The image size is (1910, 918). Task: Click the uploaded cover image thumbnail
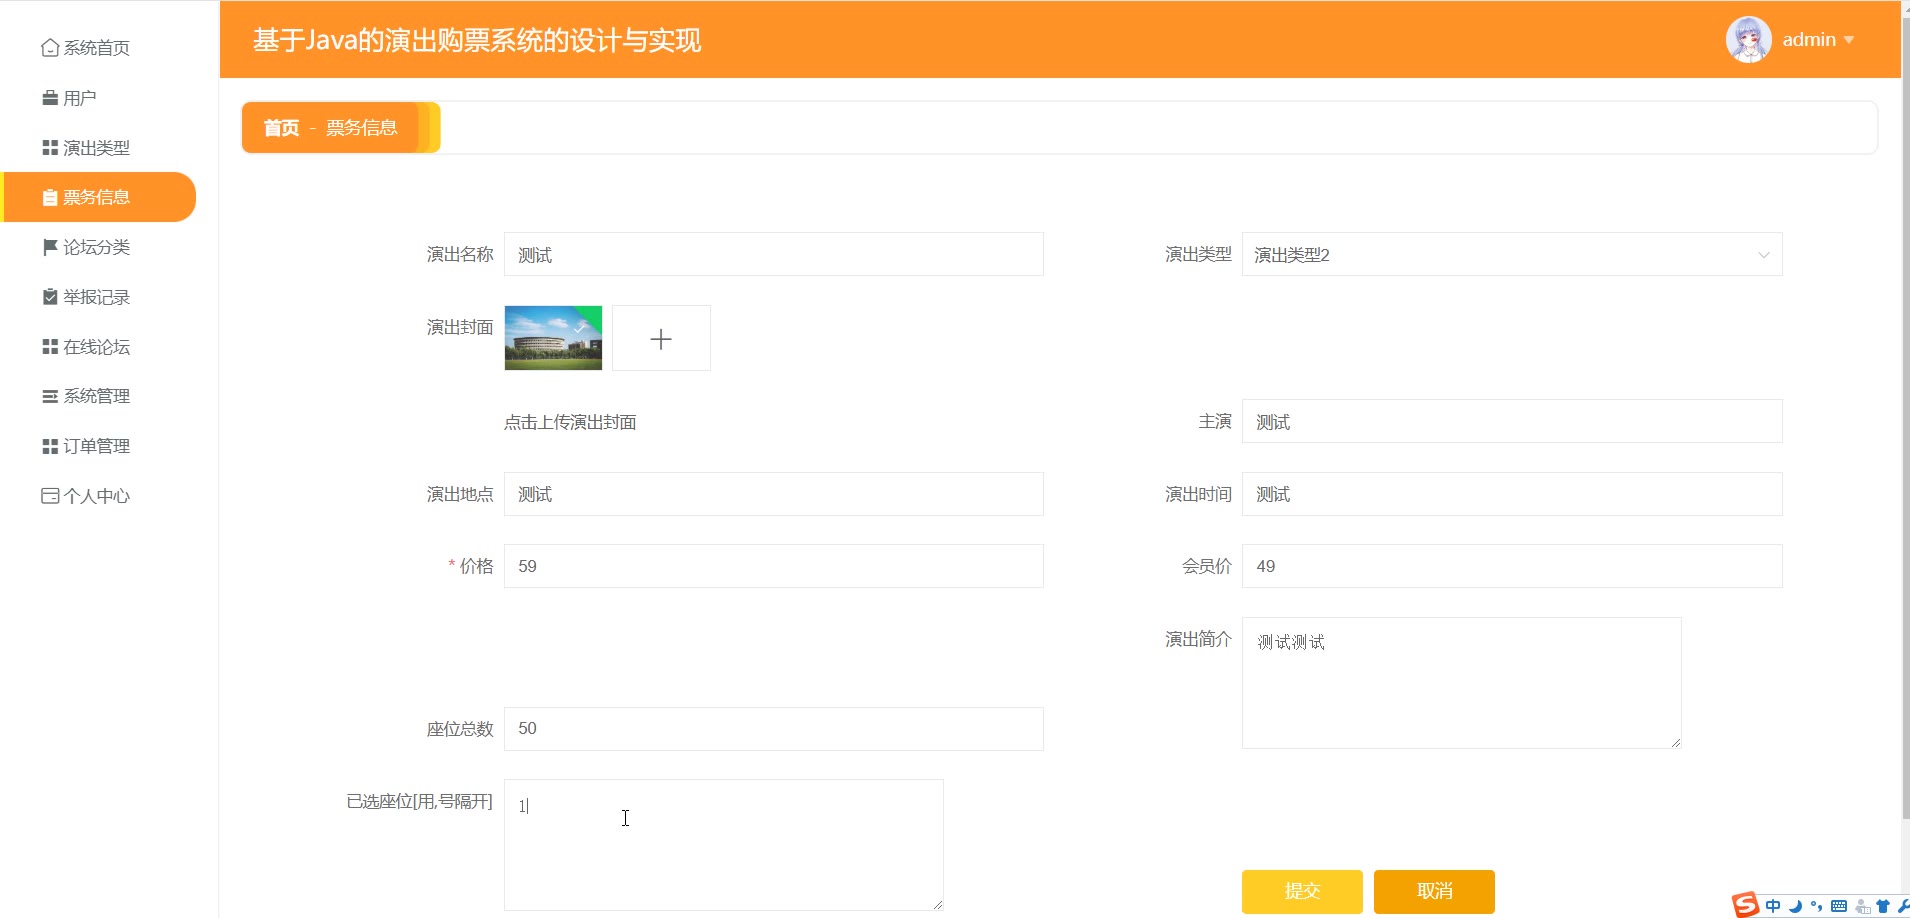click(553, 339)
